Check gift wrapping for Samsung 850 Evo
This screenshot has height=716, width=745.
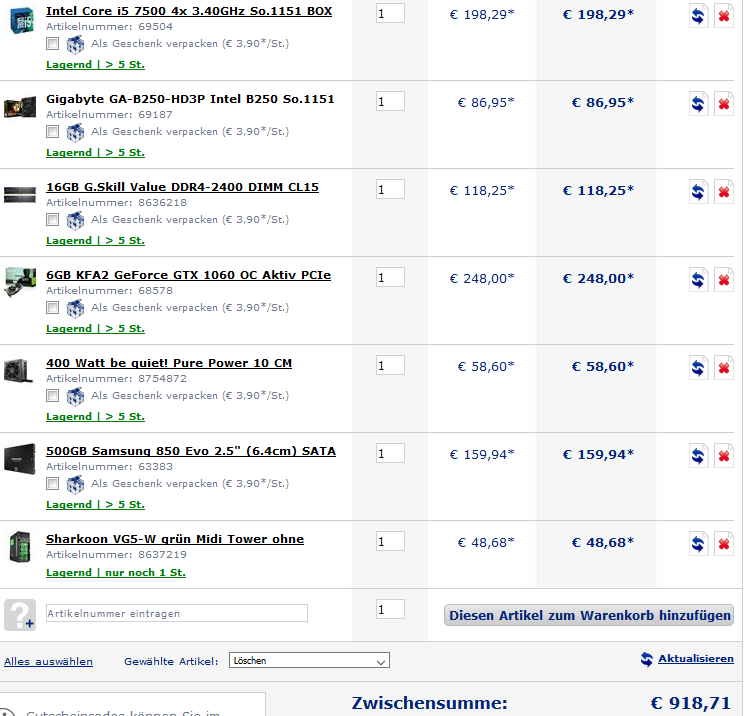[53, 483]
